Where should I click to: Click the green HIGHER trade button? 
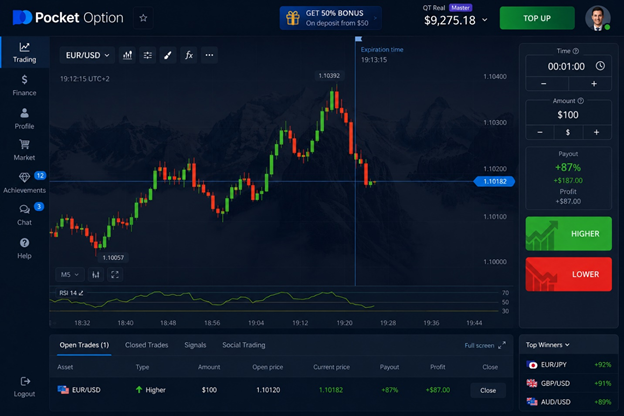coord(568,234)
